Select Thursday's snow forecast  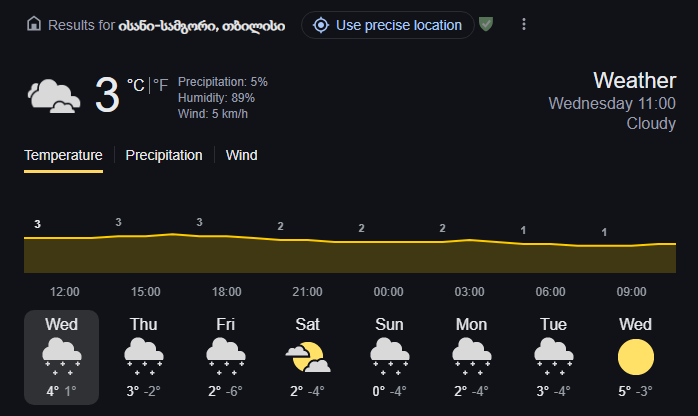tap(143, 357)
